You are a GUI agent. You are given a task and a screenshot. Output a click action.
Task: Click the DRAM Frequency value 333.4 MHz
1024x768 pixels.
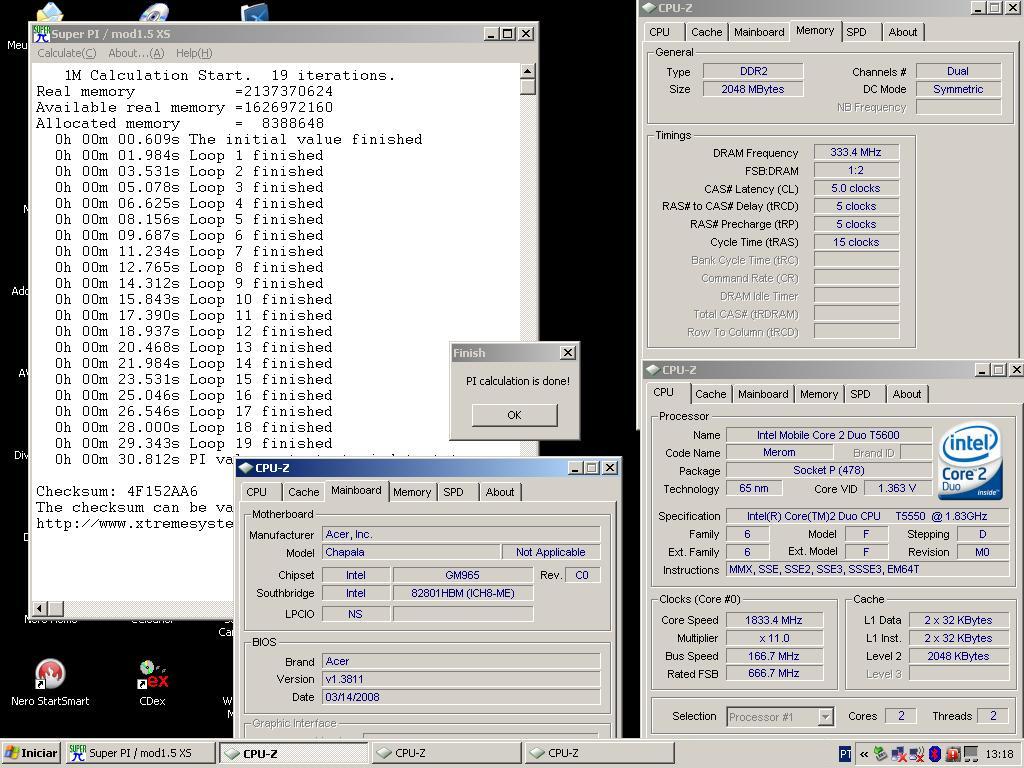click(856, 152)
